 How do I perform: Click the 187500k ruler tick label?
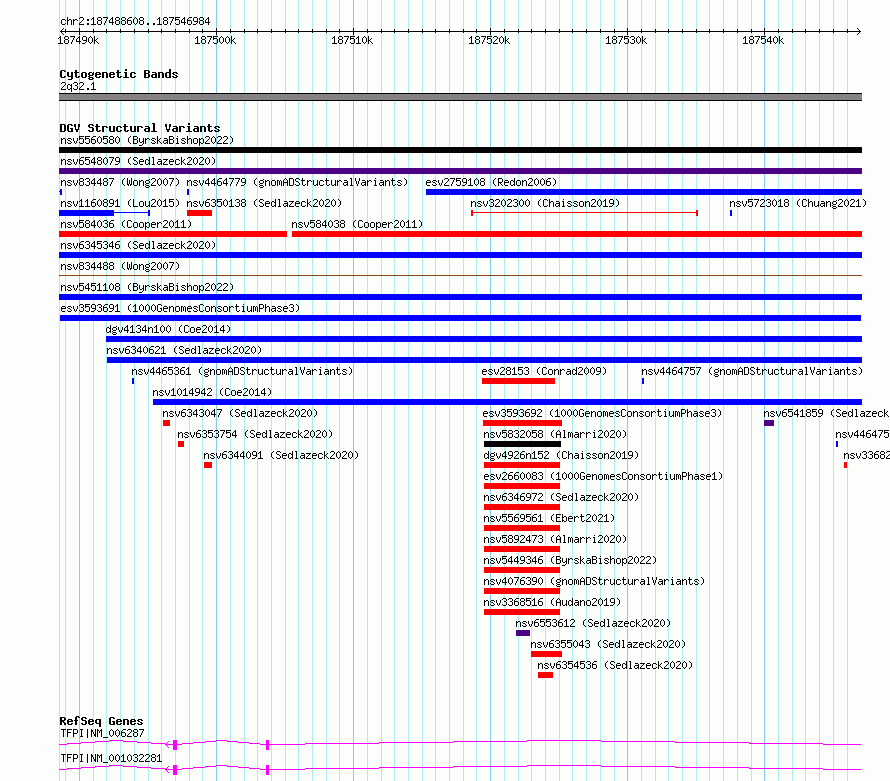coord(215,40)
